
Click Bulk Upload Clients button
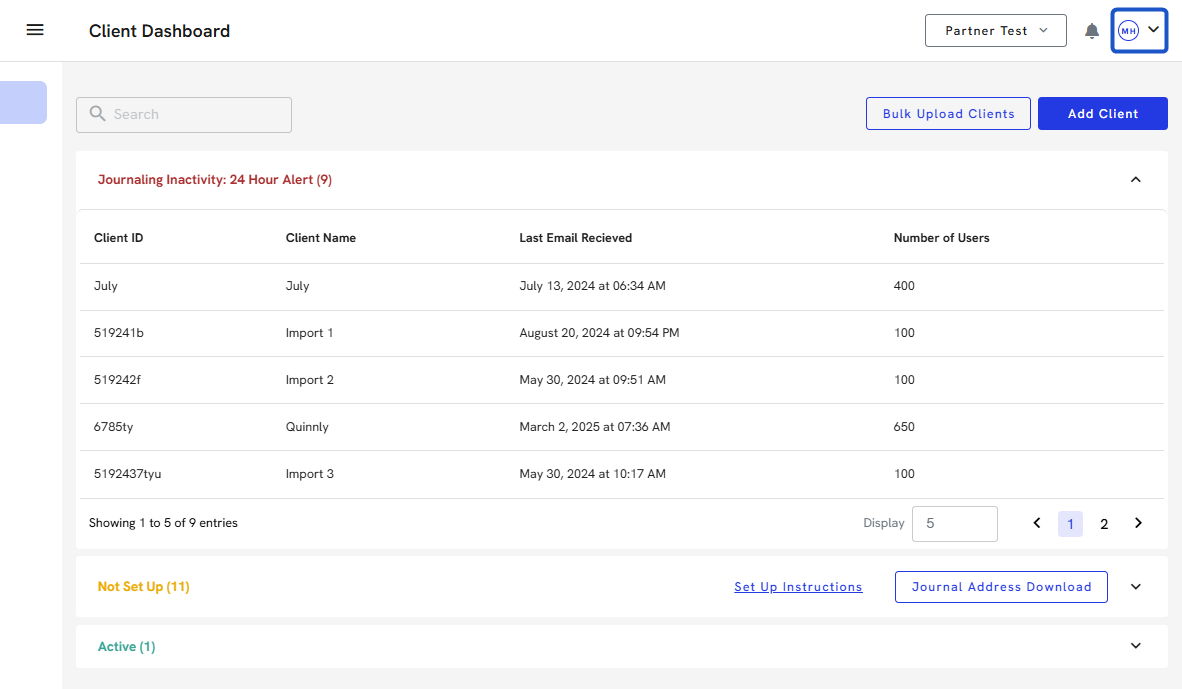[x=948, y=114]
